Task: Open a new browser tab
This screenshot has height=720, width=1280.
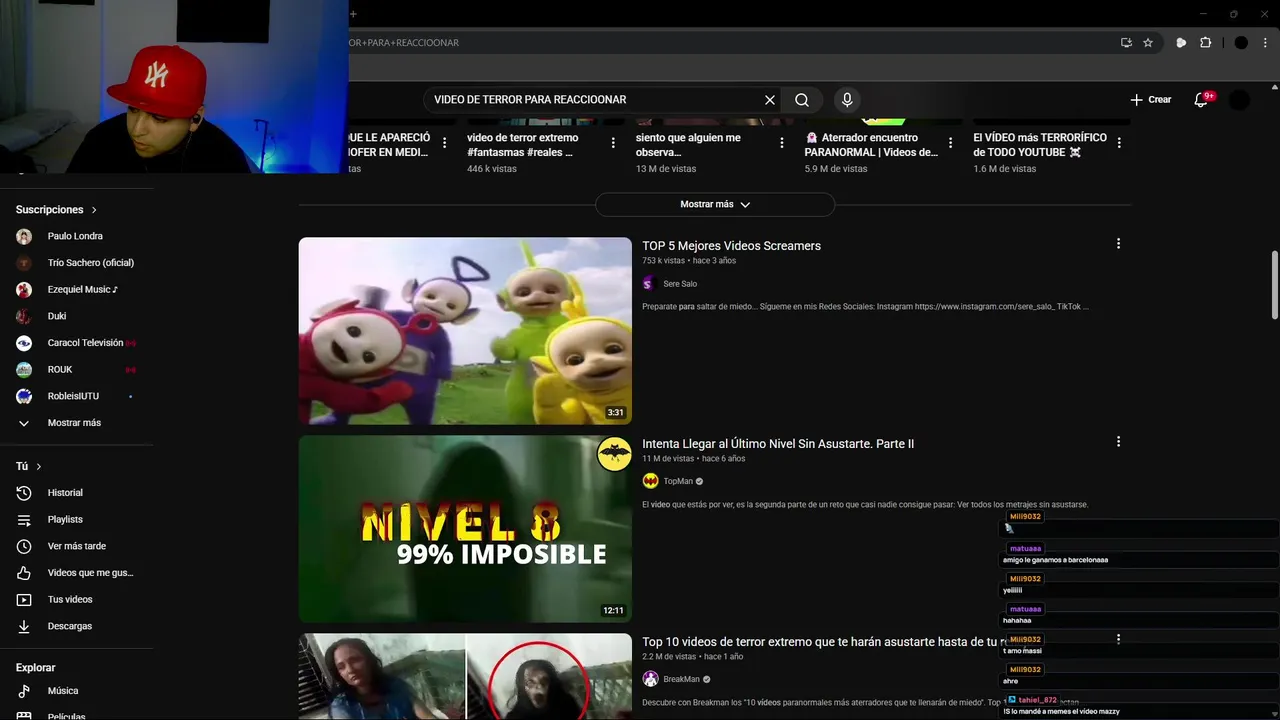Action: point(353,14)
